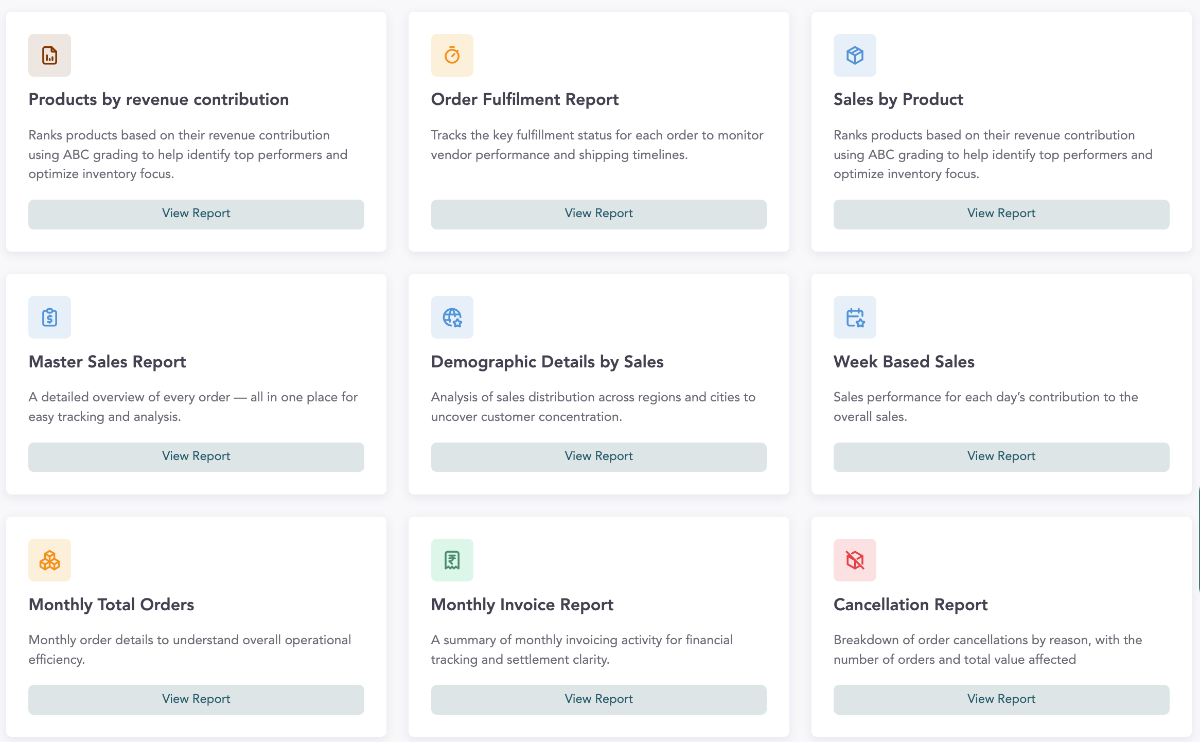Click the Master Sales Report clipboard icon
Viewport: 1200px width, 742px height.
(49, 317)
